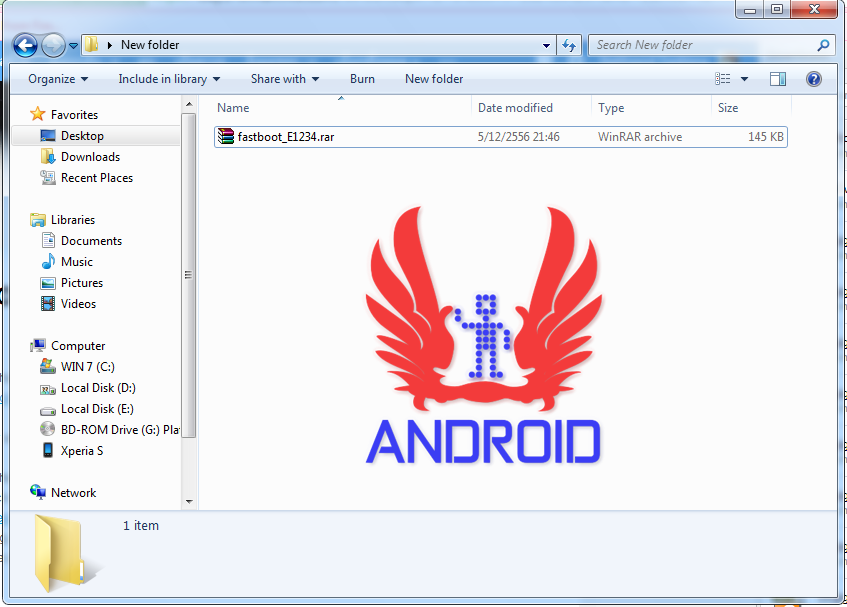Image resolution: width=847 pixels, height=607 pixels.
Task: Click the WIN 7 (C:) drive icon
Action: 48,367
